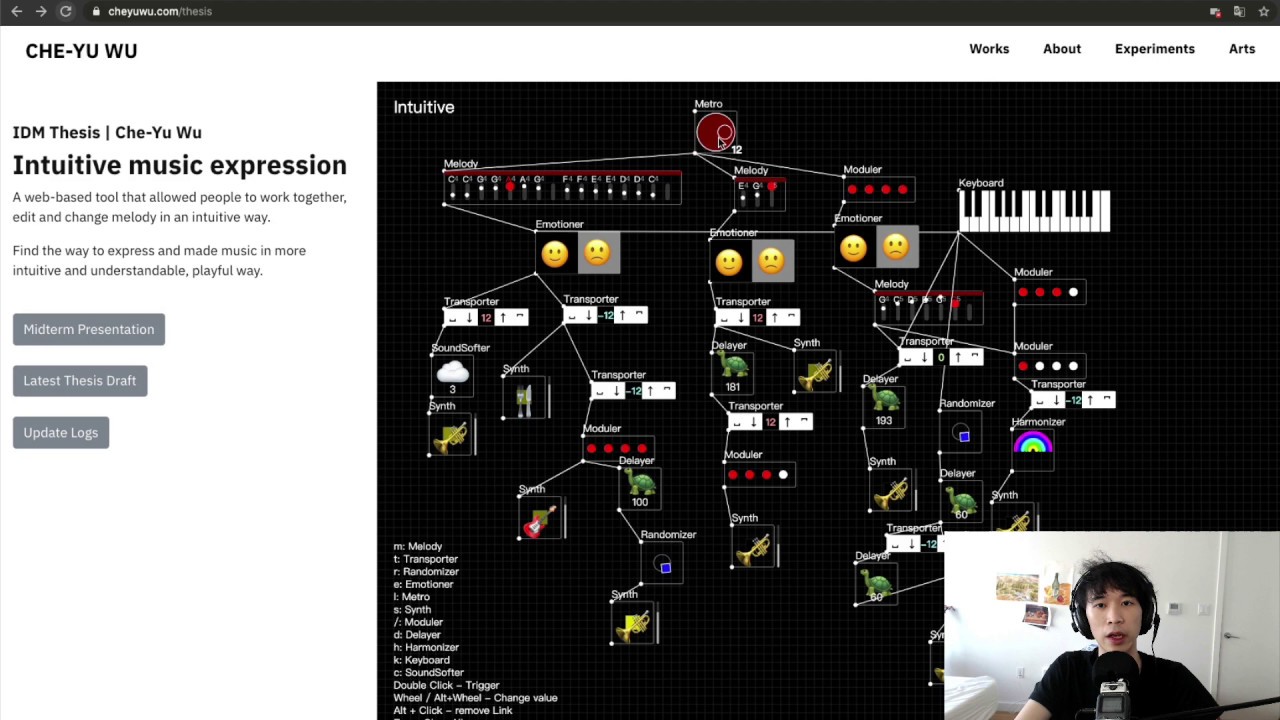Click down arrow on Transporter above Harmonizer
The height and width of the screenshot is (720, 1280).
[1056, 400]
